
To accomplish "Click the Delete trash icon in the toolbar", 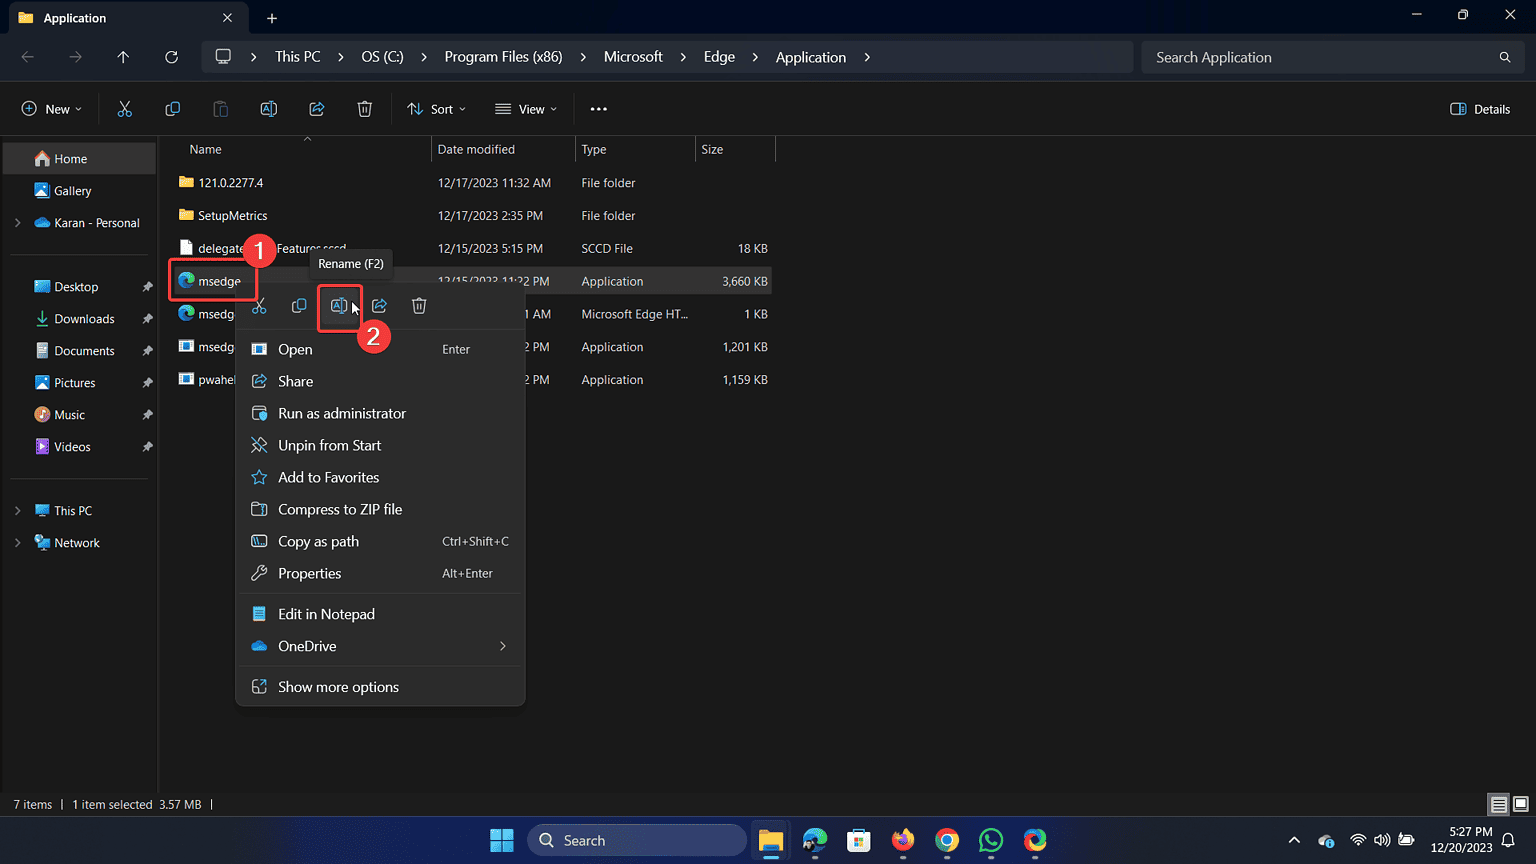I will [x=364, y=109].
